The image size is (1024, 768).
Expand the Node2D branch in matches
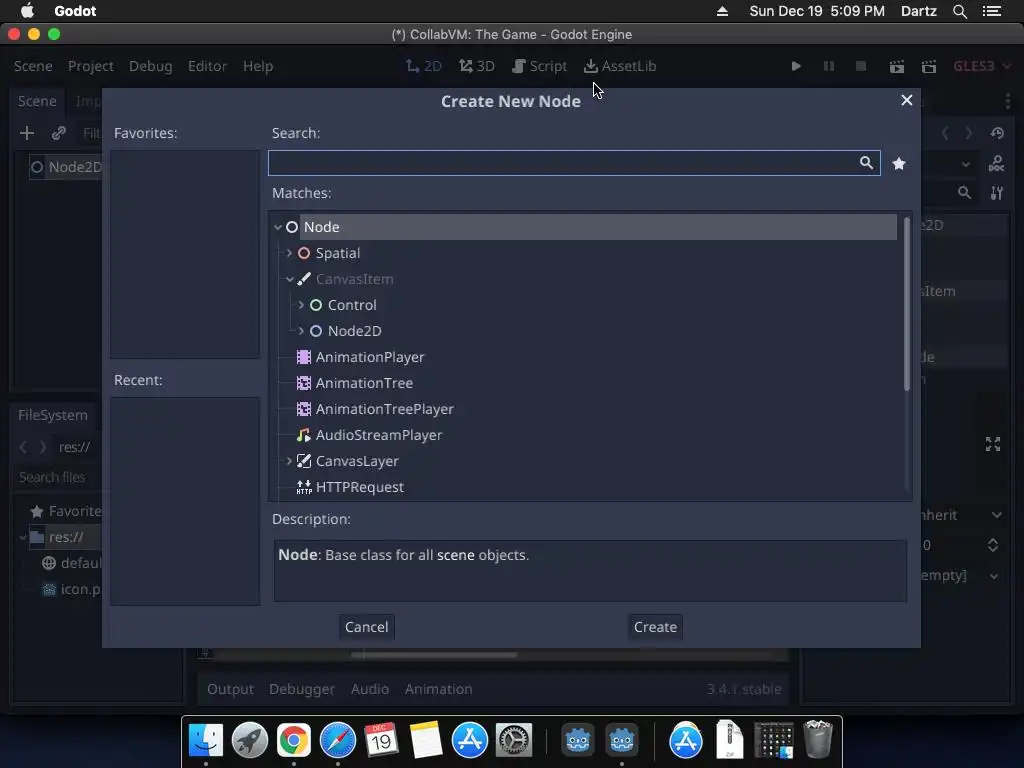301,331
